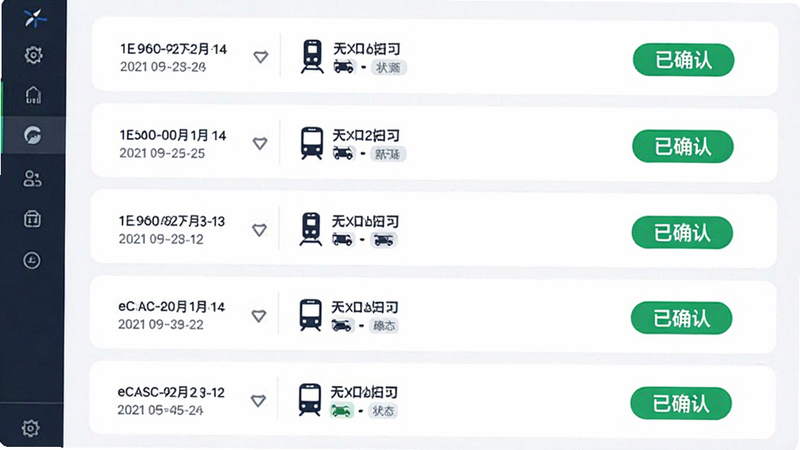Screen dimensions: 800x450
Task: Click green truck icon in eCASC row
Action: pos(342,410)
